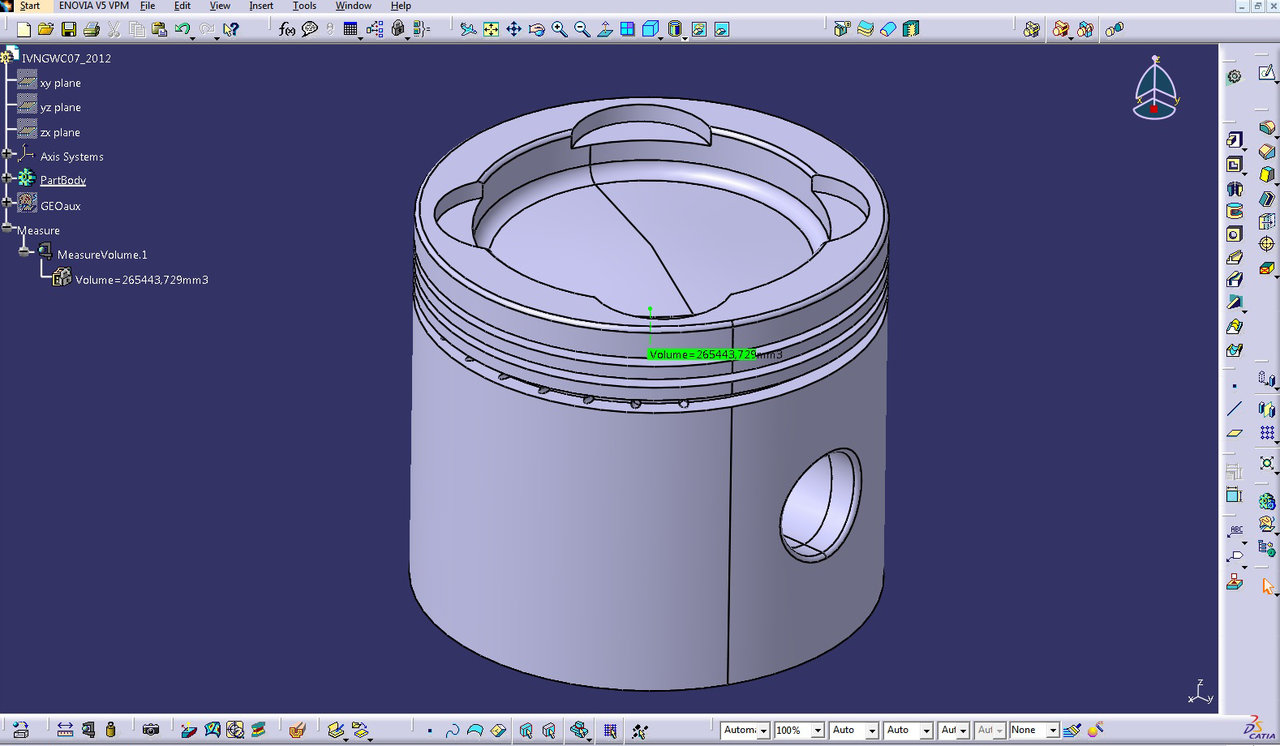Select the Hole tool
The image size is (1280, 746).
(x=1235, y=234)
